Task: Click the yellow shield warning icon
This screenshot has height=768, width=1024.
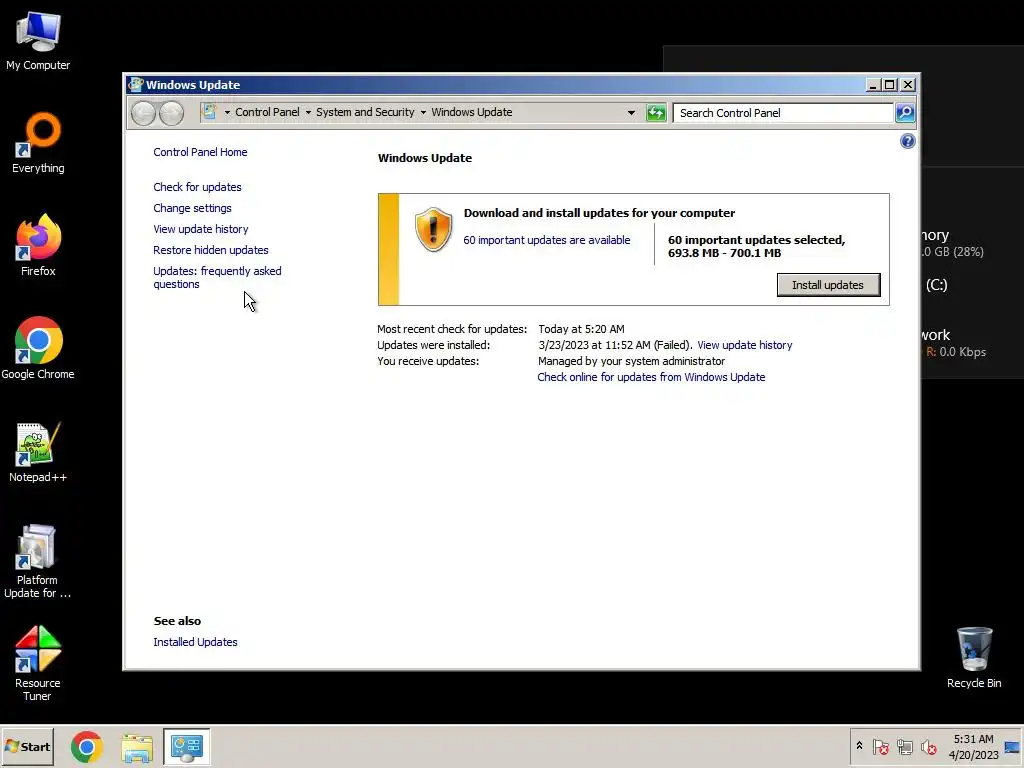Action: click(x=433, y=229)
